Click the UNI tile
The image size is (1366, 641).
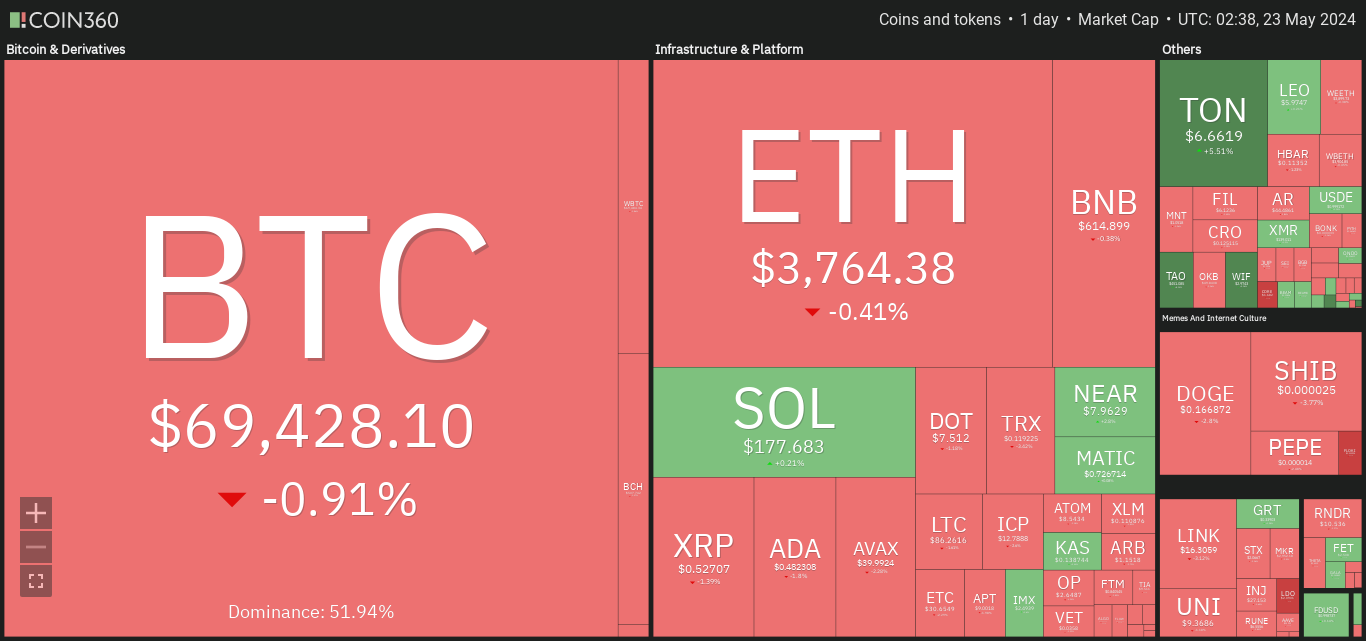click(x=1198, y=612)
